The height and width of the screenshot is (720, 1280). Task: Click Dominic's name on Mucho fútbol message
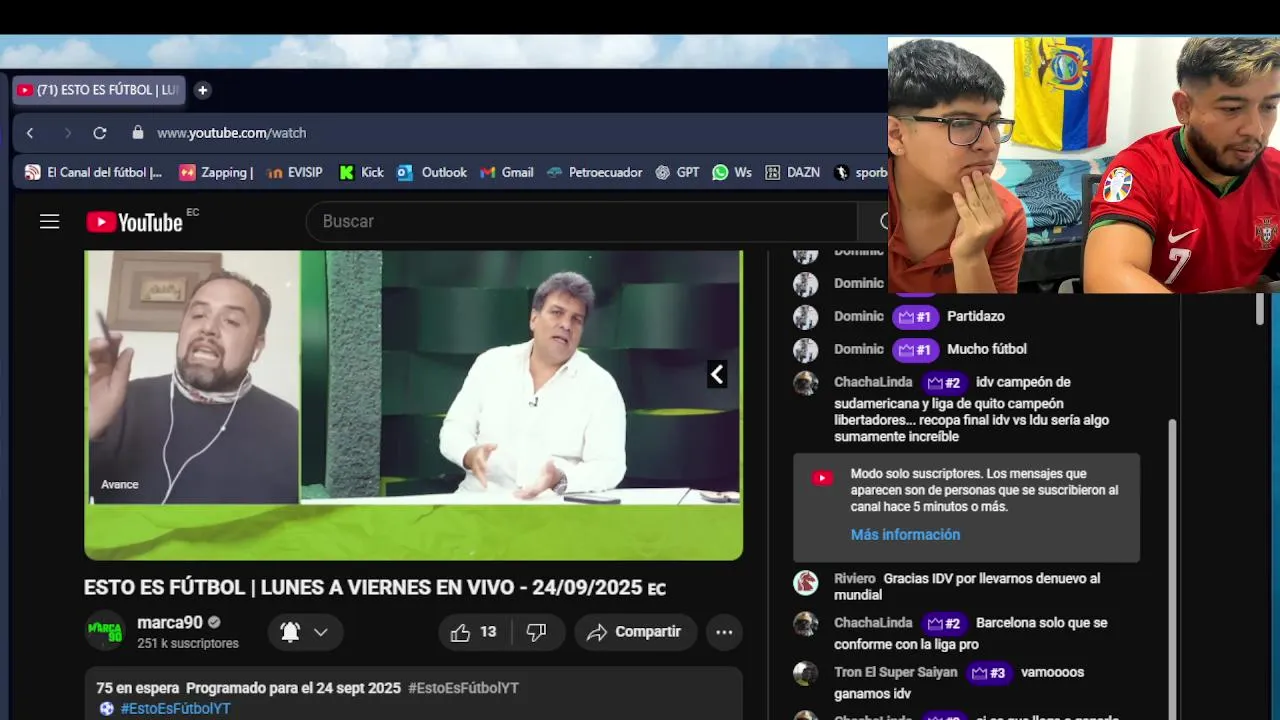(x=859, y=349)
